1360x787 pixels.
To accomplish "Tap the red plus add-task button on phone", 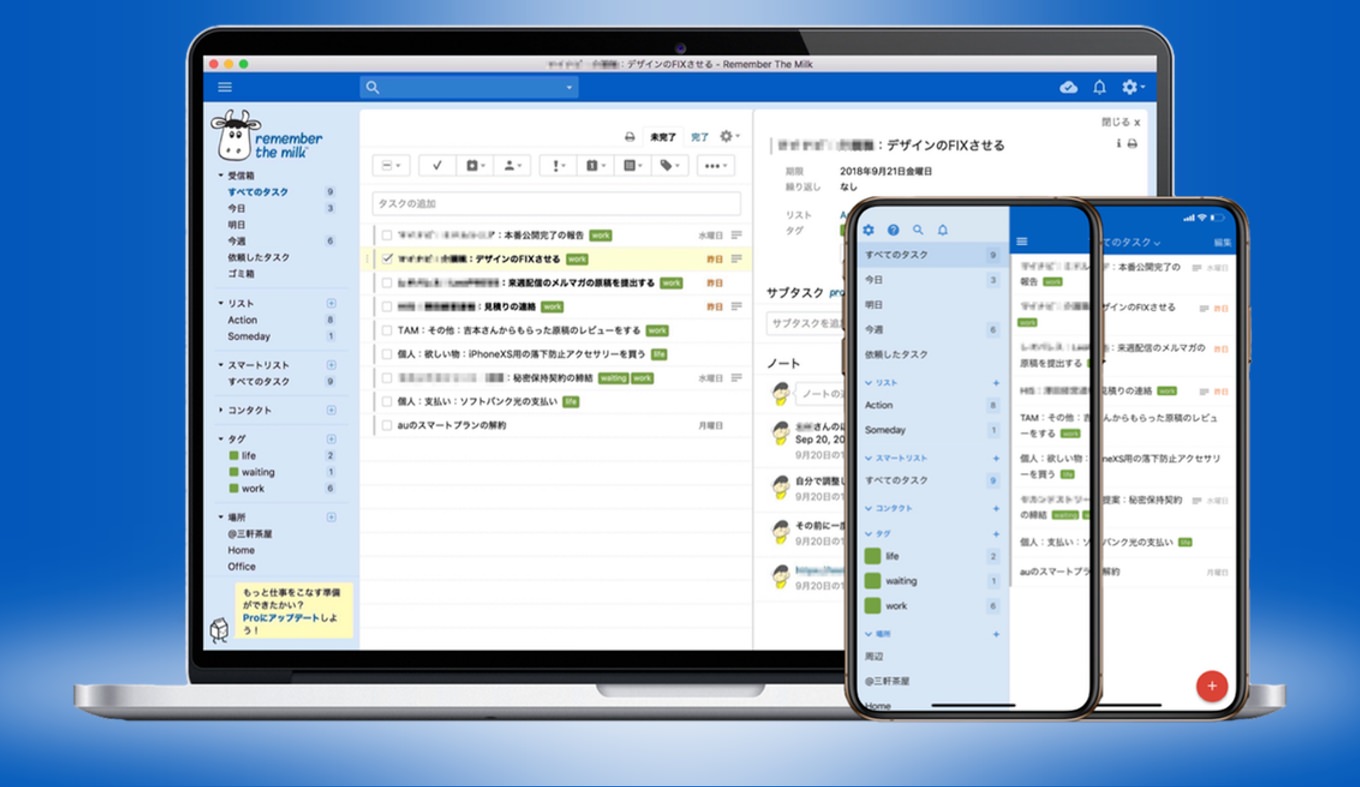I will point(1212,686).
